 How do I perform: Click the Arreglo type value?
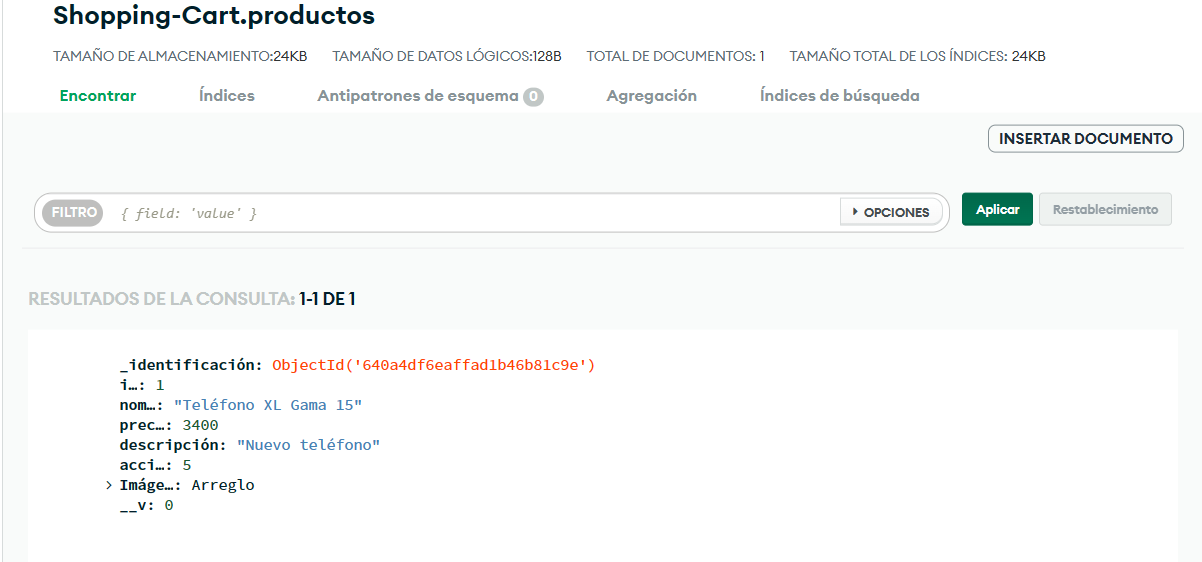click(x=223, y=485)
